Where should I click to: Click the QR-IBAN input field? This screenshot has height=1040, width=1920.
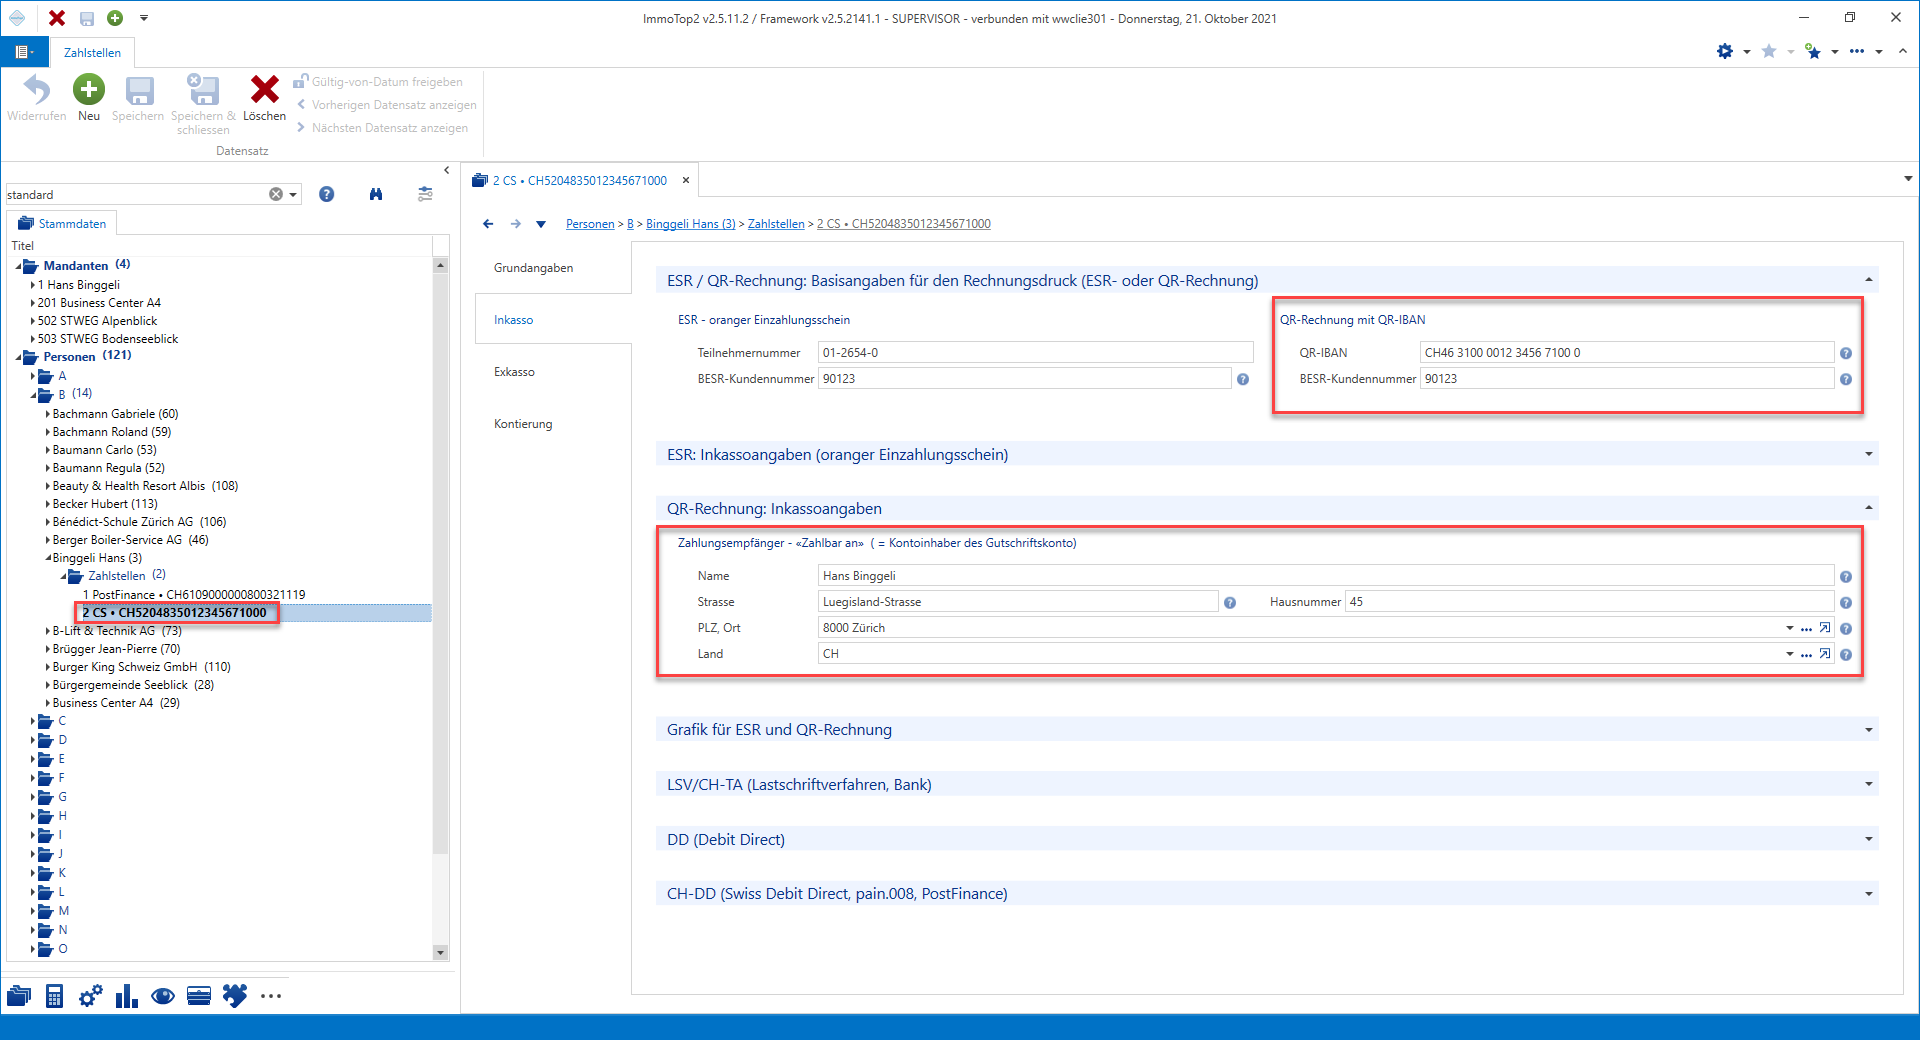[1626, 353]
